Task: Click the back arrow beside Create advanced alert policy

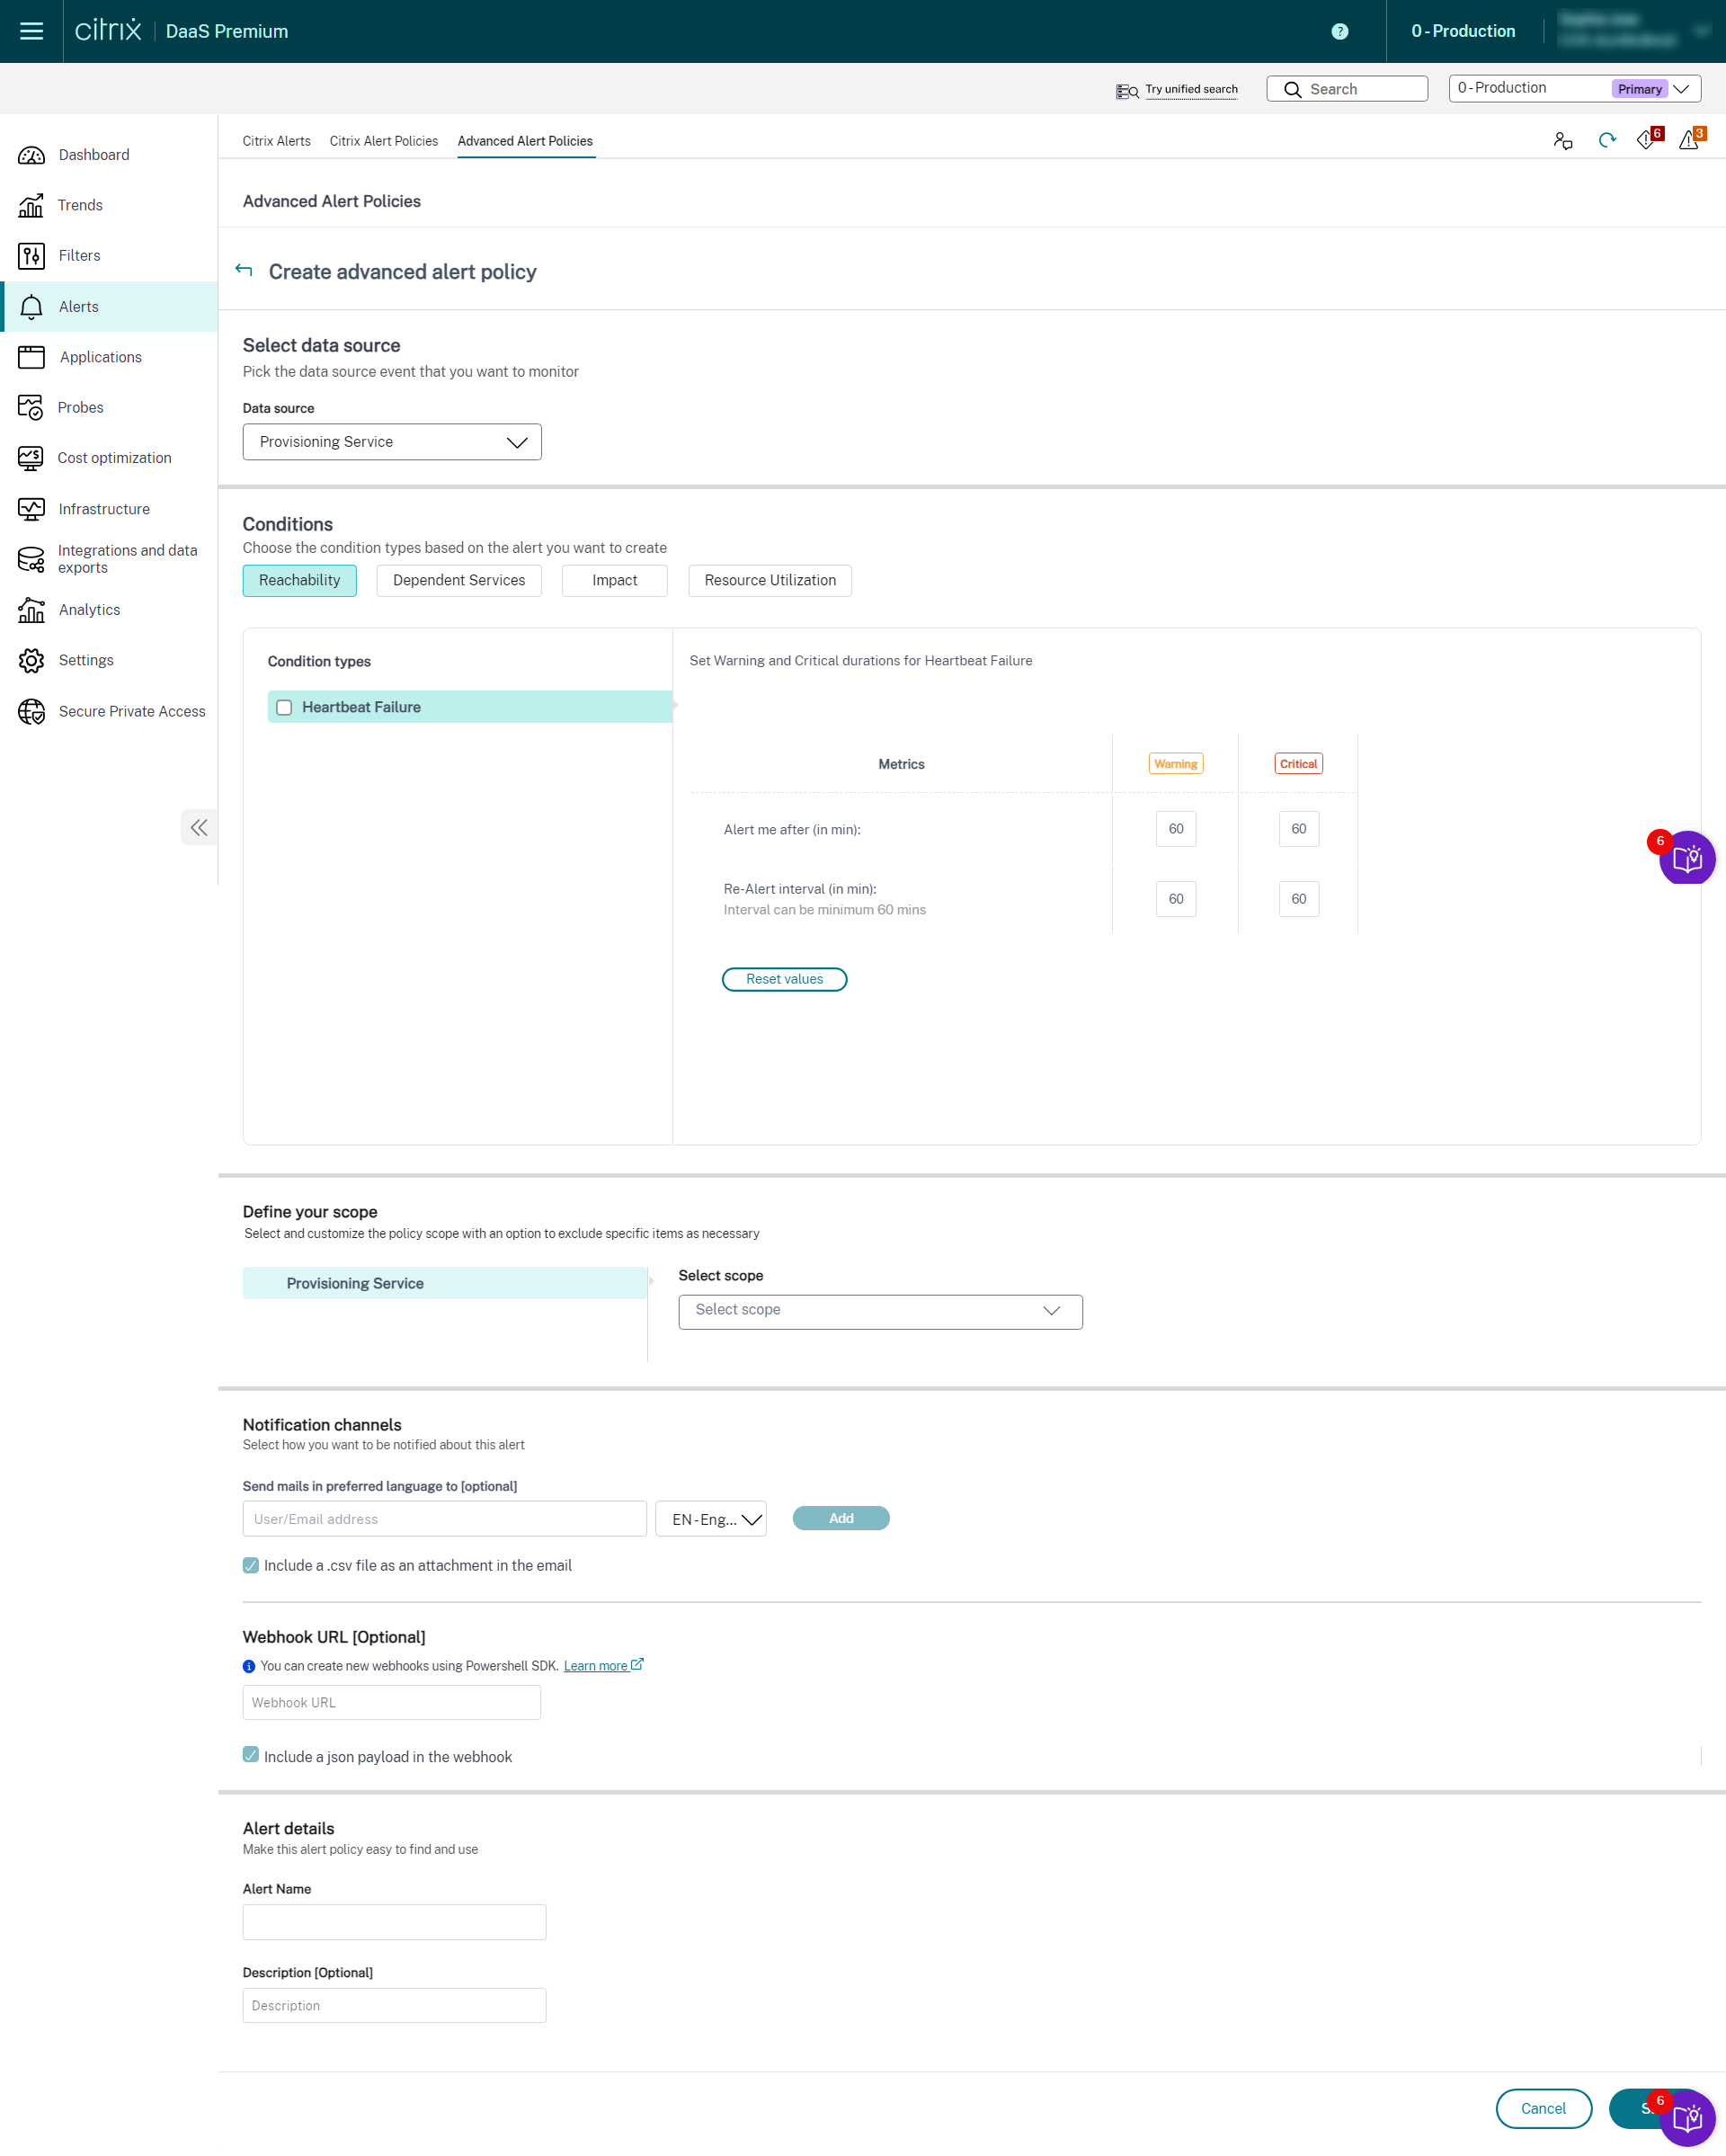Action: [x=244, y=271]
